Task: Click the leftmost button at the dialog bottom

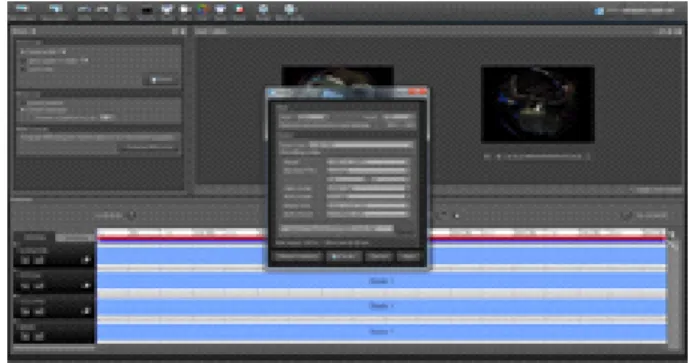Action: [x=297, y=257]
